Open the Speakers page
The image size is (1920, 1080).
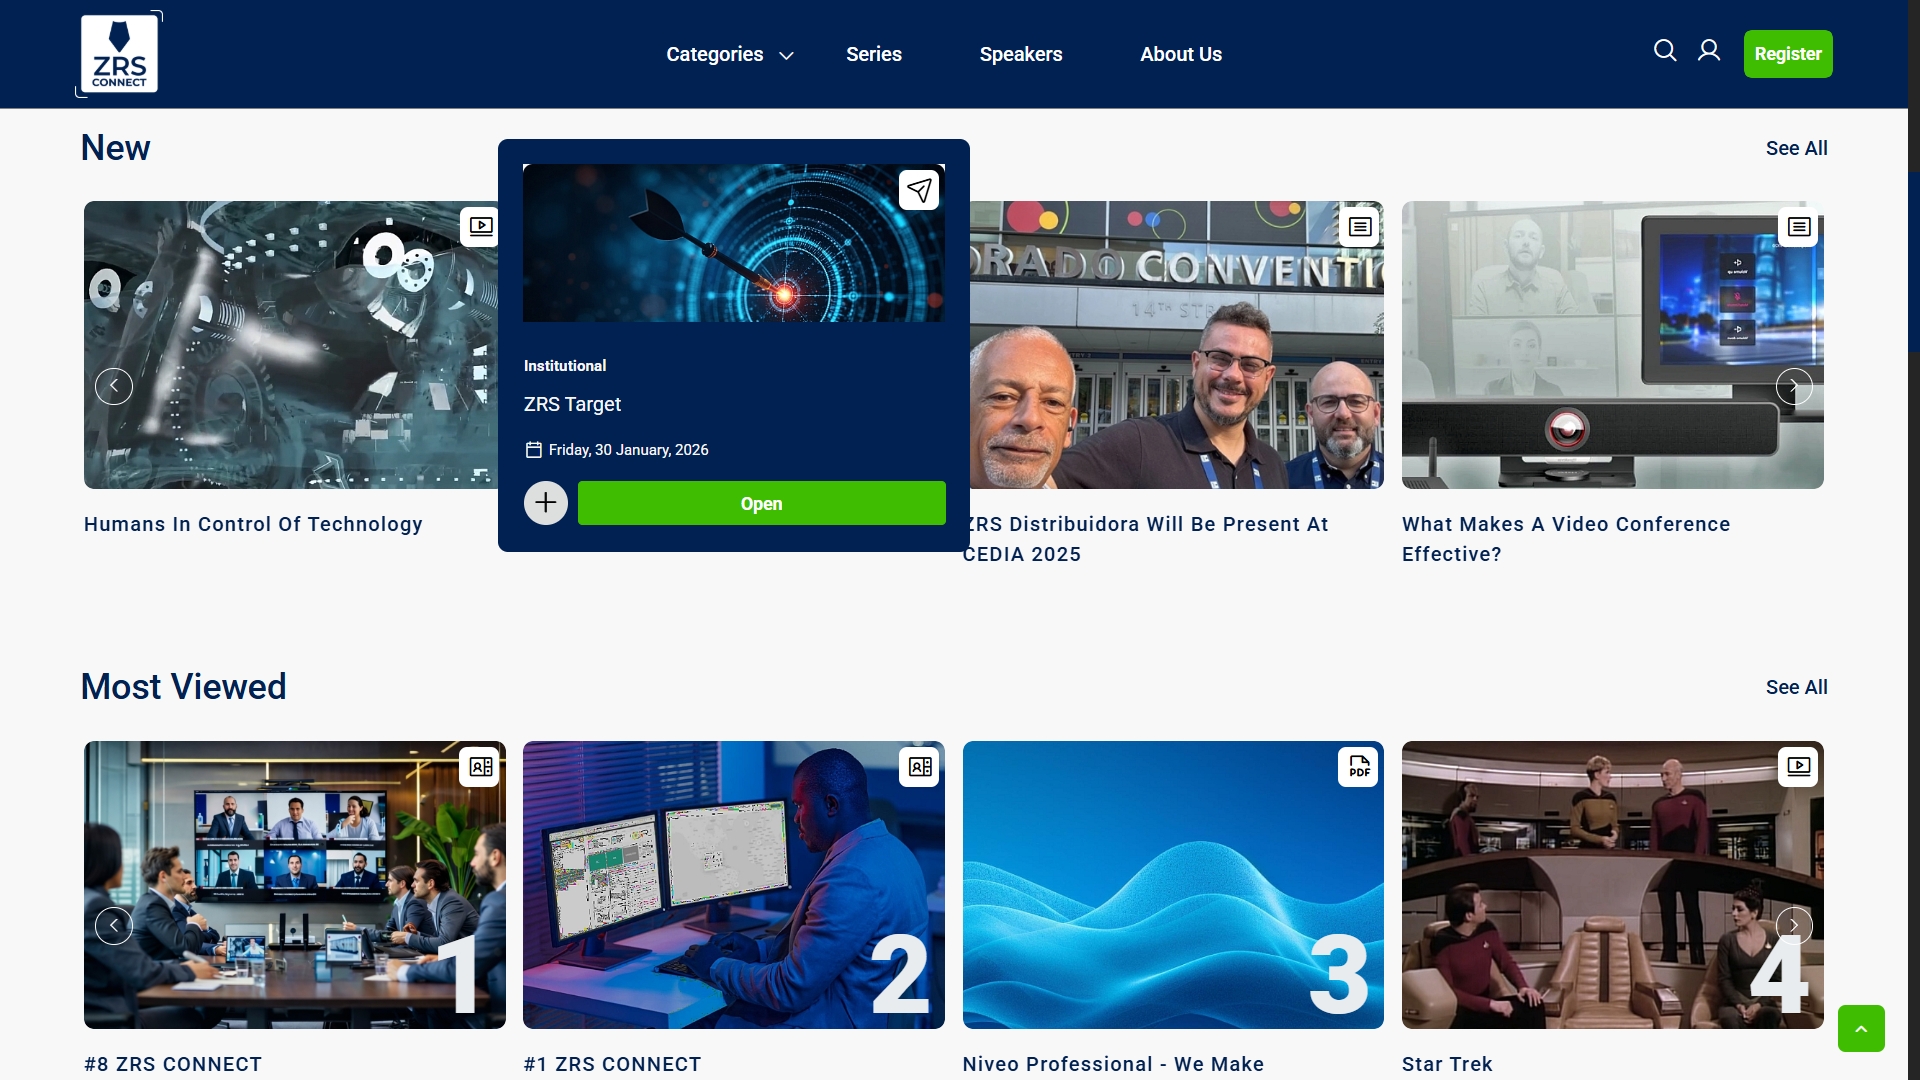pyautogui.click(x=1021, y=54)
